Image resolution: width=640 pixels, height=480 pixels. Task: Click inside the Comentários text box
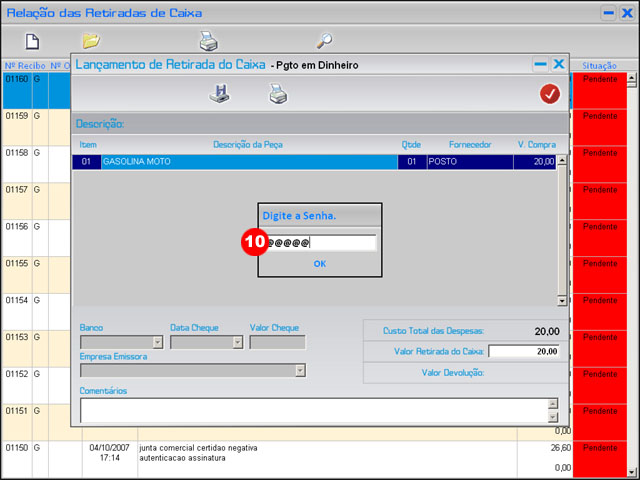pyautogui.click(x=312, y=410)
